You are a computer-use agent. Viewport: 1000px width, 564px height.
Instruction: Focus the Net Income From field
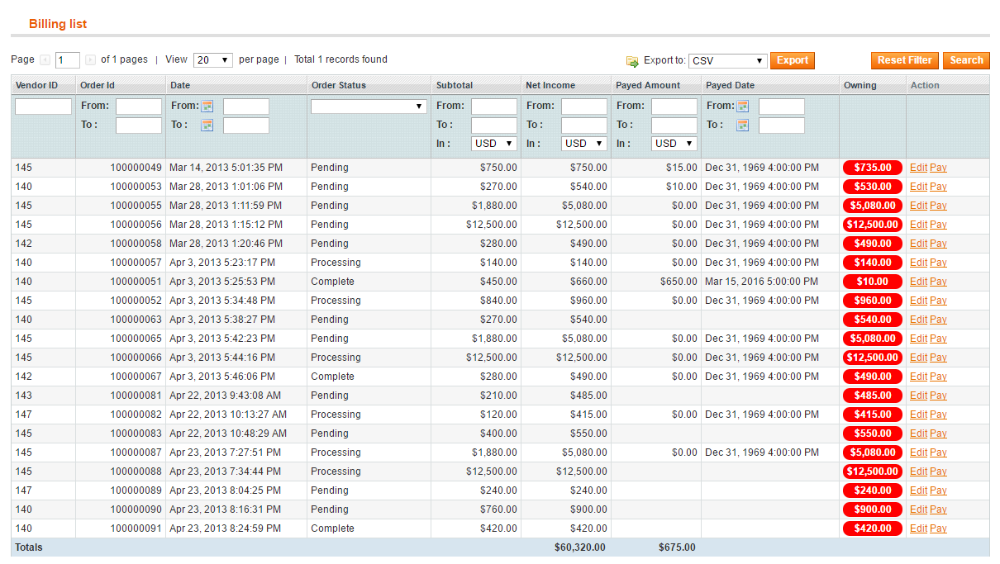[584, 107]
